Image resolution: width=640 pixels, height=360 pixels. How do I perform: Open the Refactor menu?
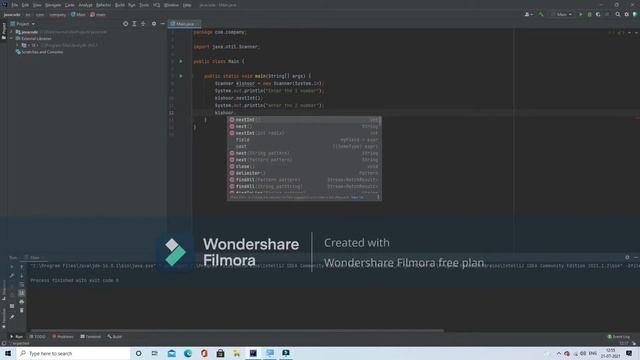pyautogui.click(x=103, y=5)
